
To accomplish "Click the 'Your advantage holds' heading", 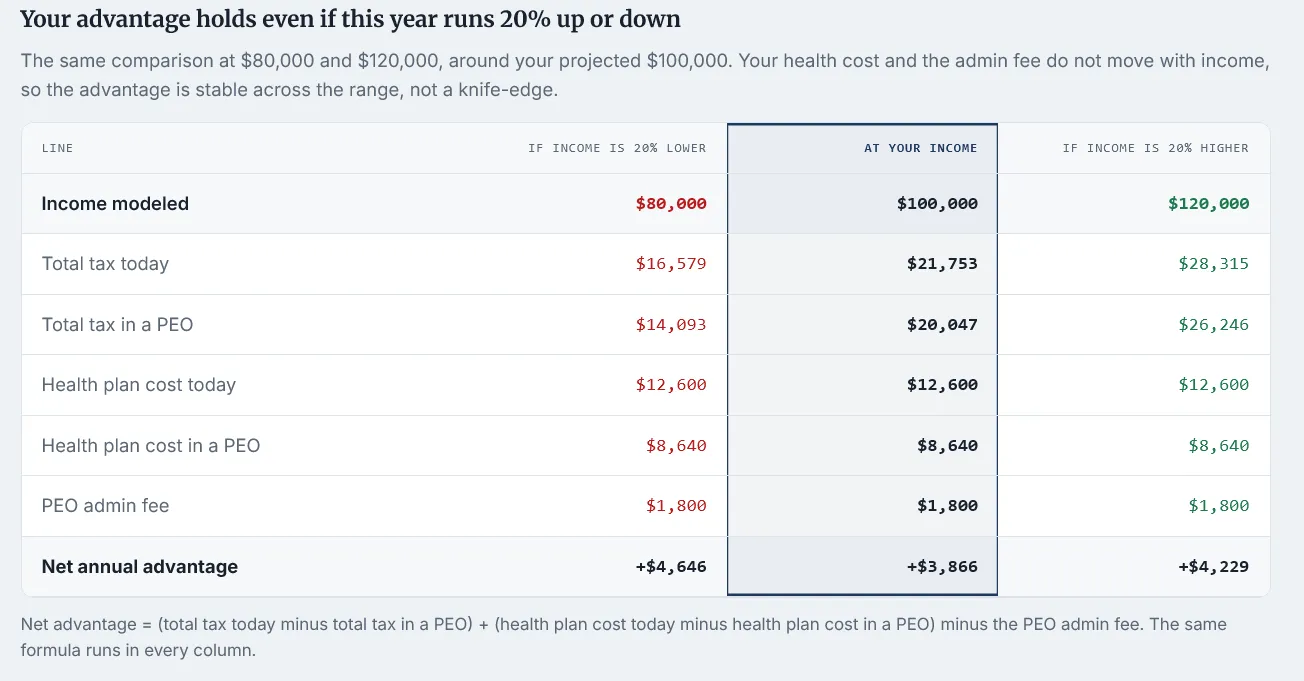I will (350, 19).
